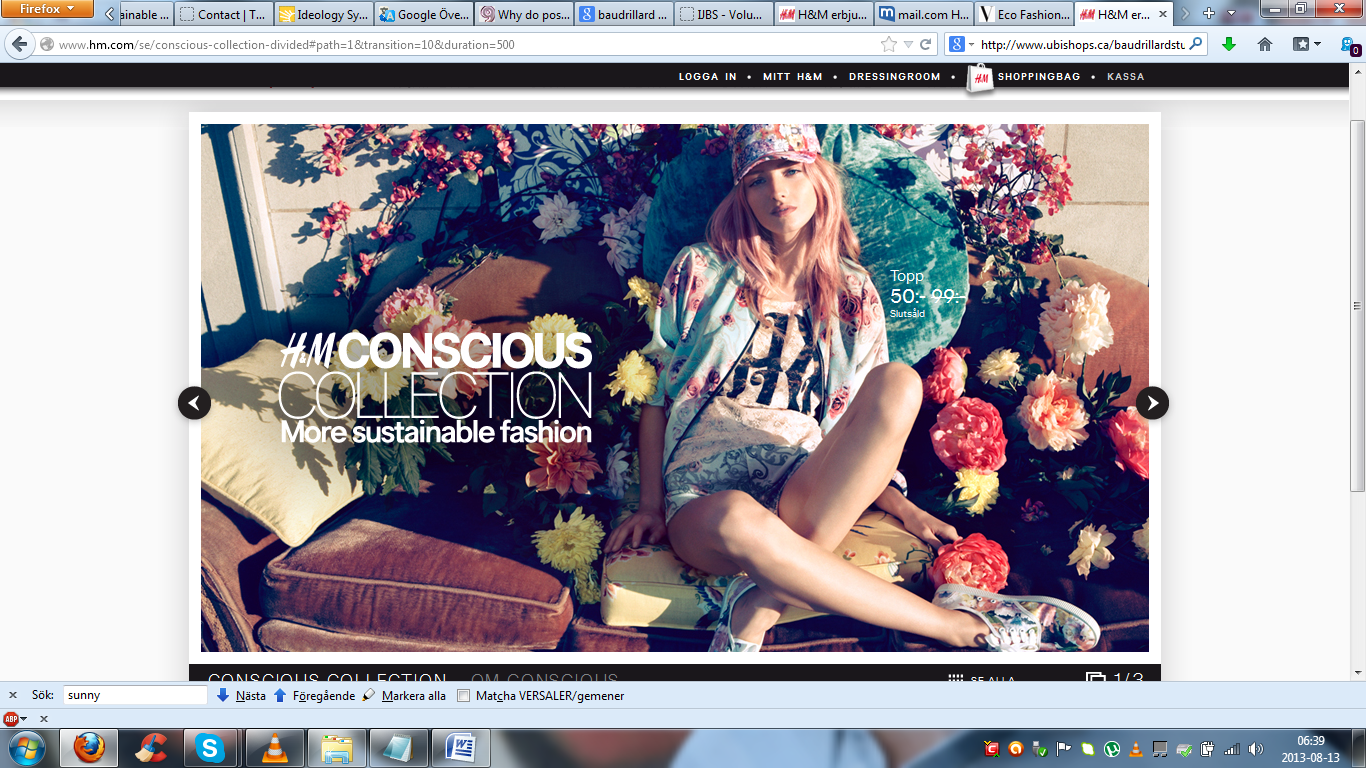Click the Nästa find button
The width and height of the screenshot is (1366, 768).
[x=242, y=695]
